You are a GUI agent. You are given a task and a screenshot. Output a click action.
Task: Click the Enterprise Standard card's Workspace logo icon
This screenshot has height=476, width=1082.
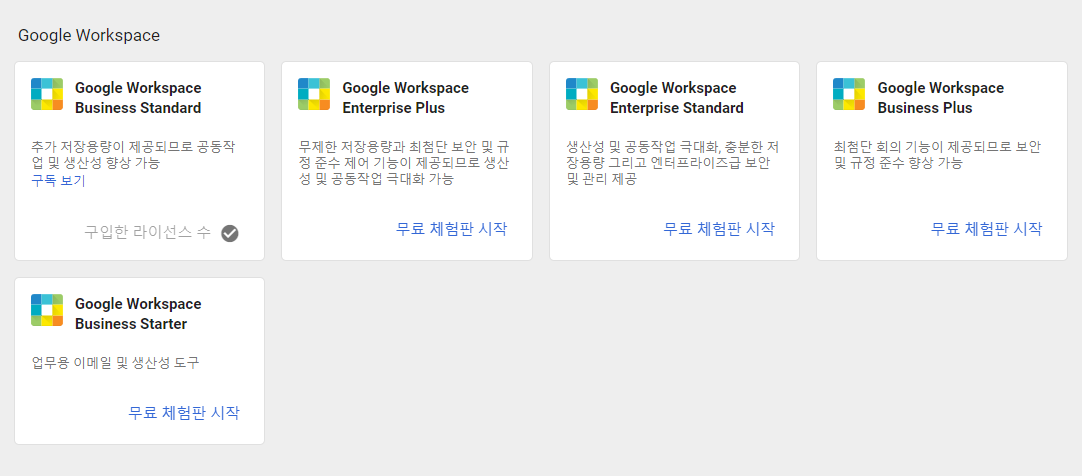pos(582,94)
